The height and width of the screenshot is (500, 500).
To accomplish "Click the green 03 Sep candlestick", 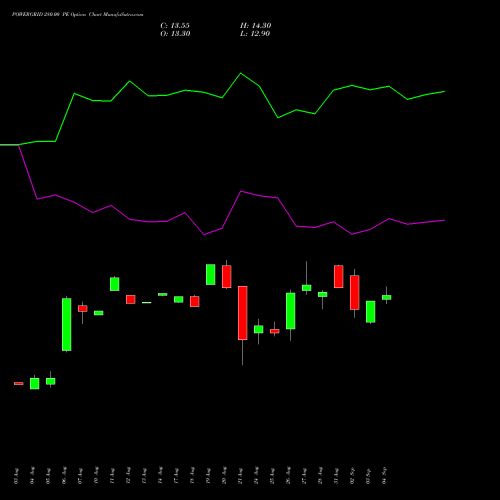I will tap(371, 312).
